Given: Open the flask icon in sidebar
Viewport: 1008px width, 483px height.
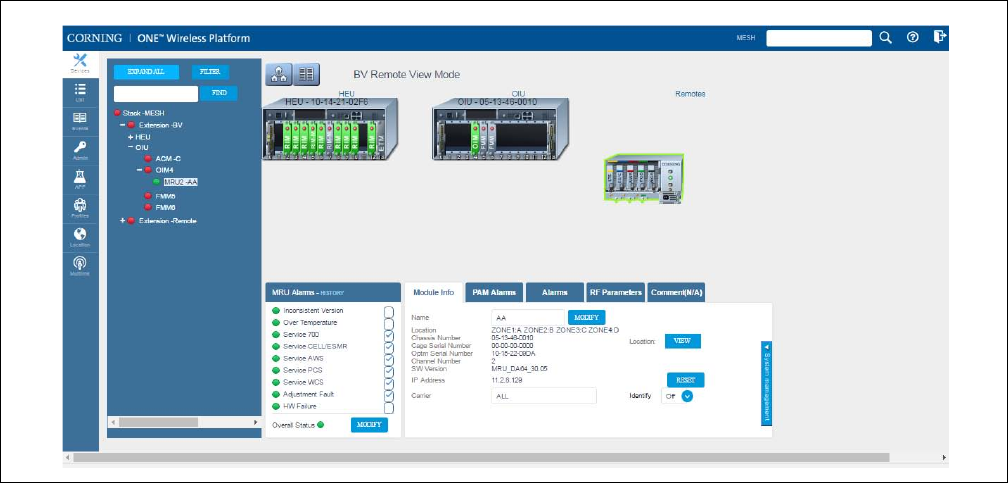Looking at the screenshot, I should coord(80,178).
